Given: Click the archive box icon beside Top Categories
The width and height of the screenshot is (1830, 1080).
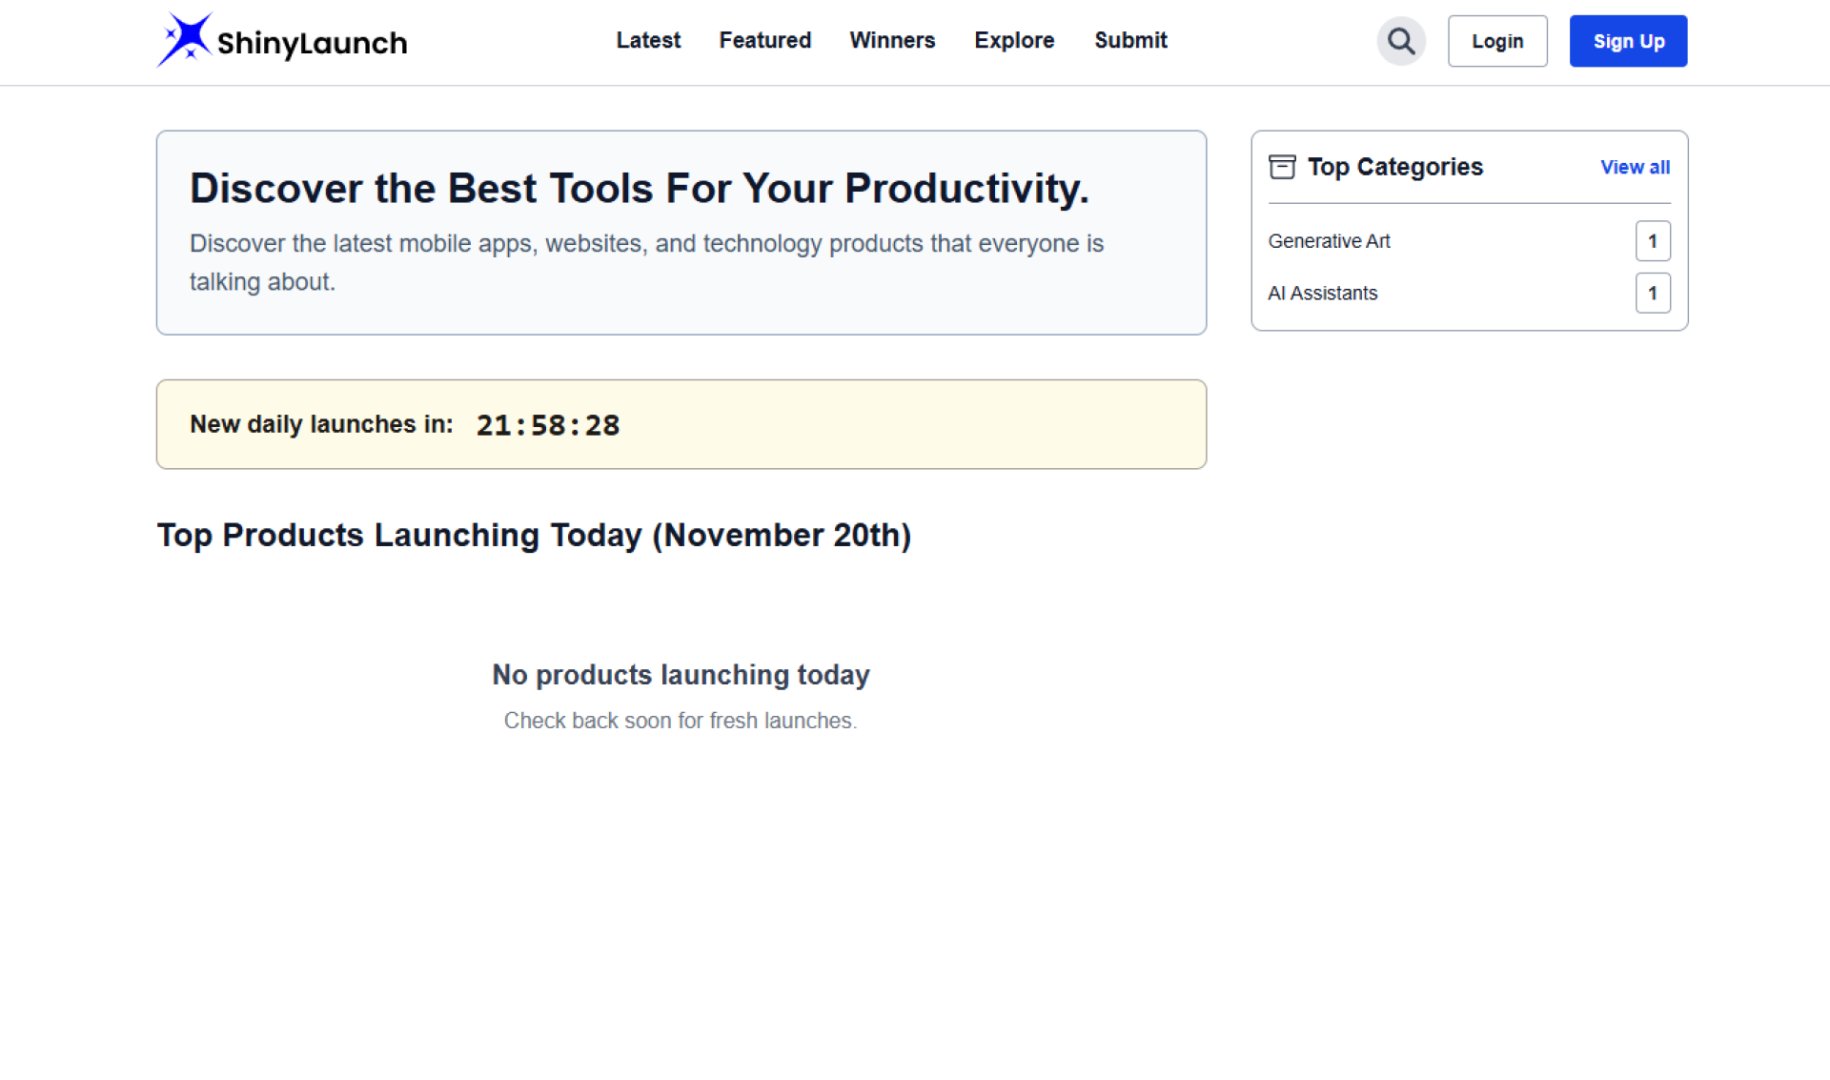Looking at the screenshot, I should tap(1282, 166).
